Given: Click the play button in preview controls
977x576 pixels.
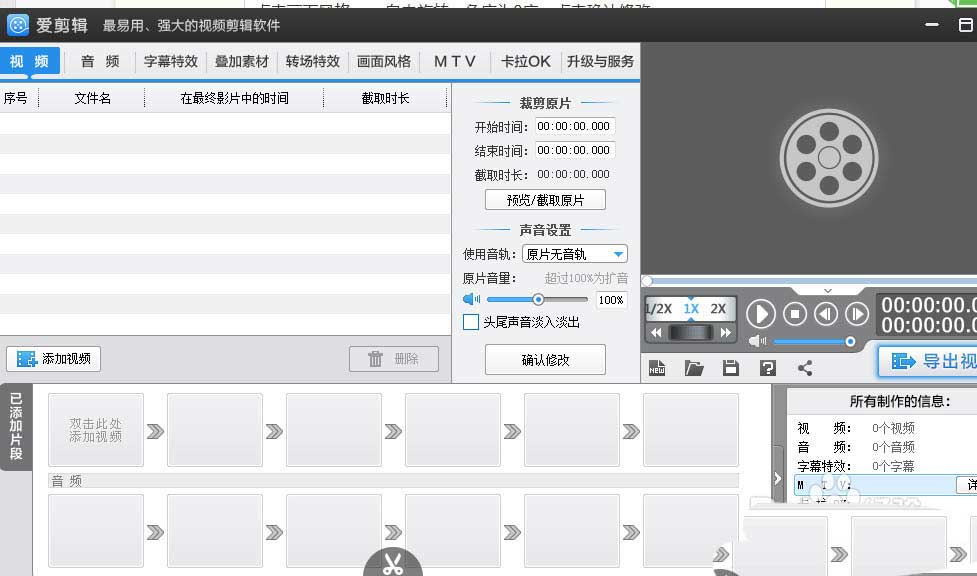Looking at the screenshot, I should click(x=761, y=314).
